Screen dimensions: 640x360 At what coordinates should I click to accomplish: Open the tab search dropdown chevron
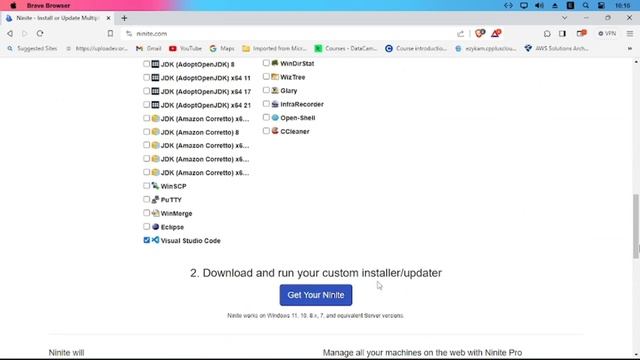[x=564, y=18]
